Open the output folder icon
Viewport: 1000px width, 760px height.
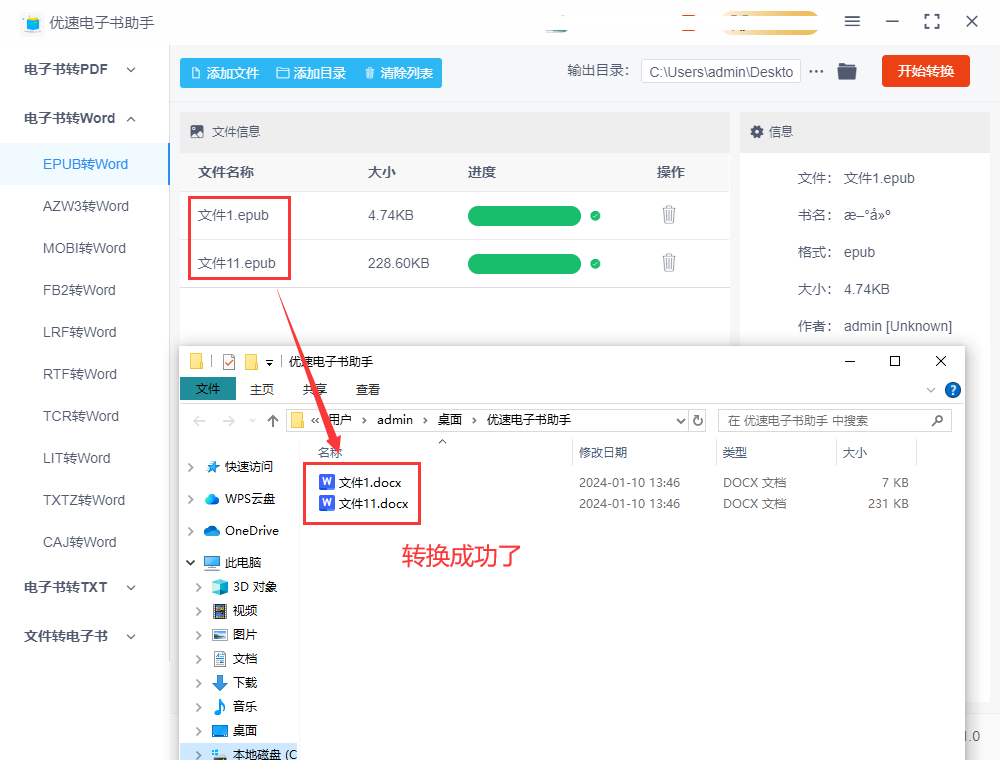[847, 71]
